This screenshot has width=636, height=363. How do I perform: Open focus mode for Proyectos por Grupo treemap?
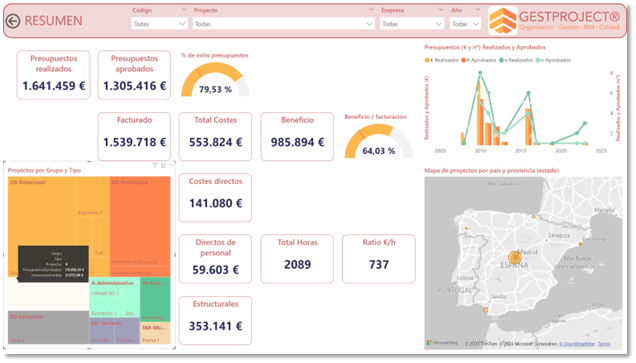pyautogui.click(x=163, y=165)
